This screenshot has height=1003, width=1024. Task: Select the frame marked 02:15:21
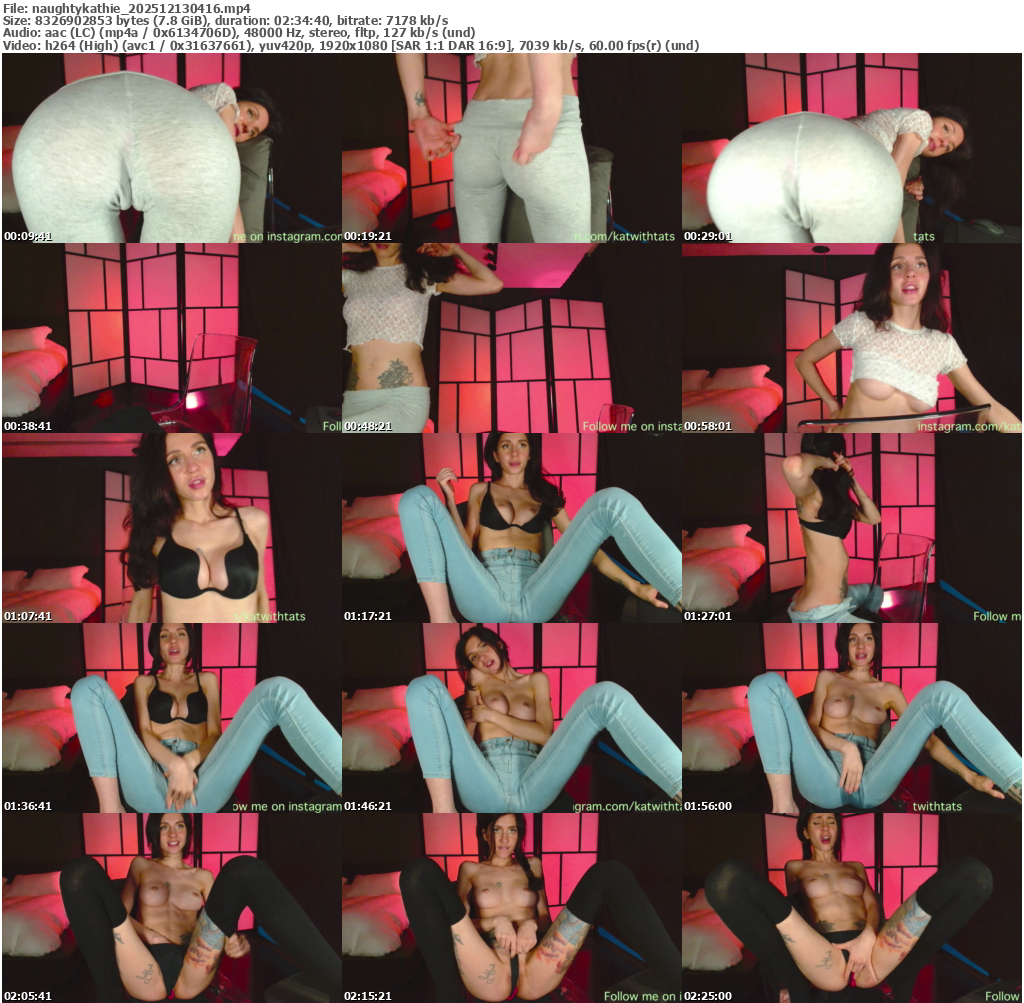(x=511, y=908)
